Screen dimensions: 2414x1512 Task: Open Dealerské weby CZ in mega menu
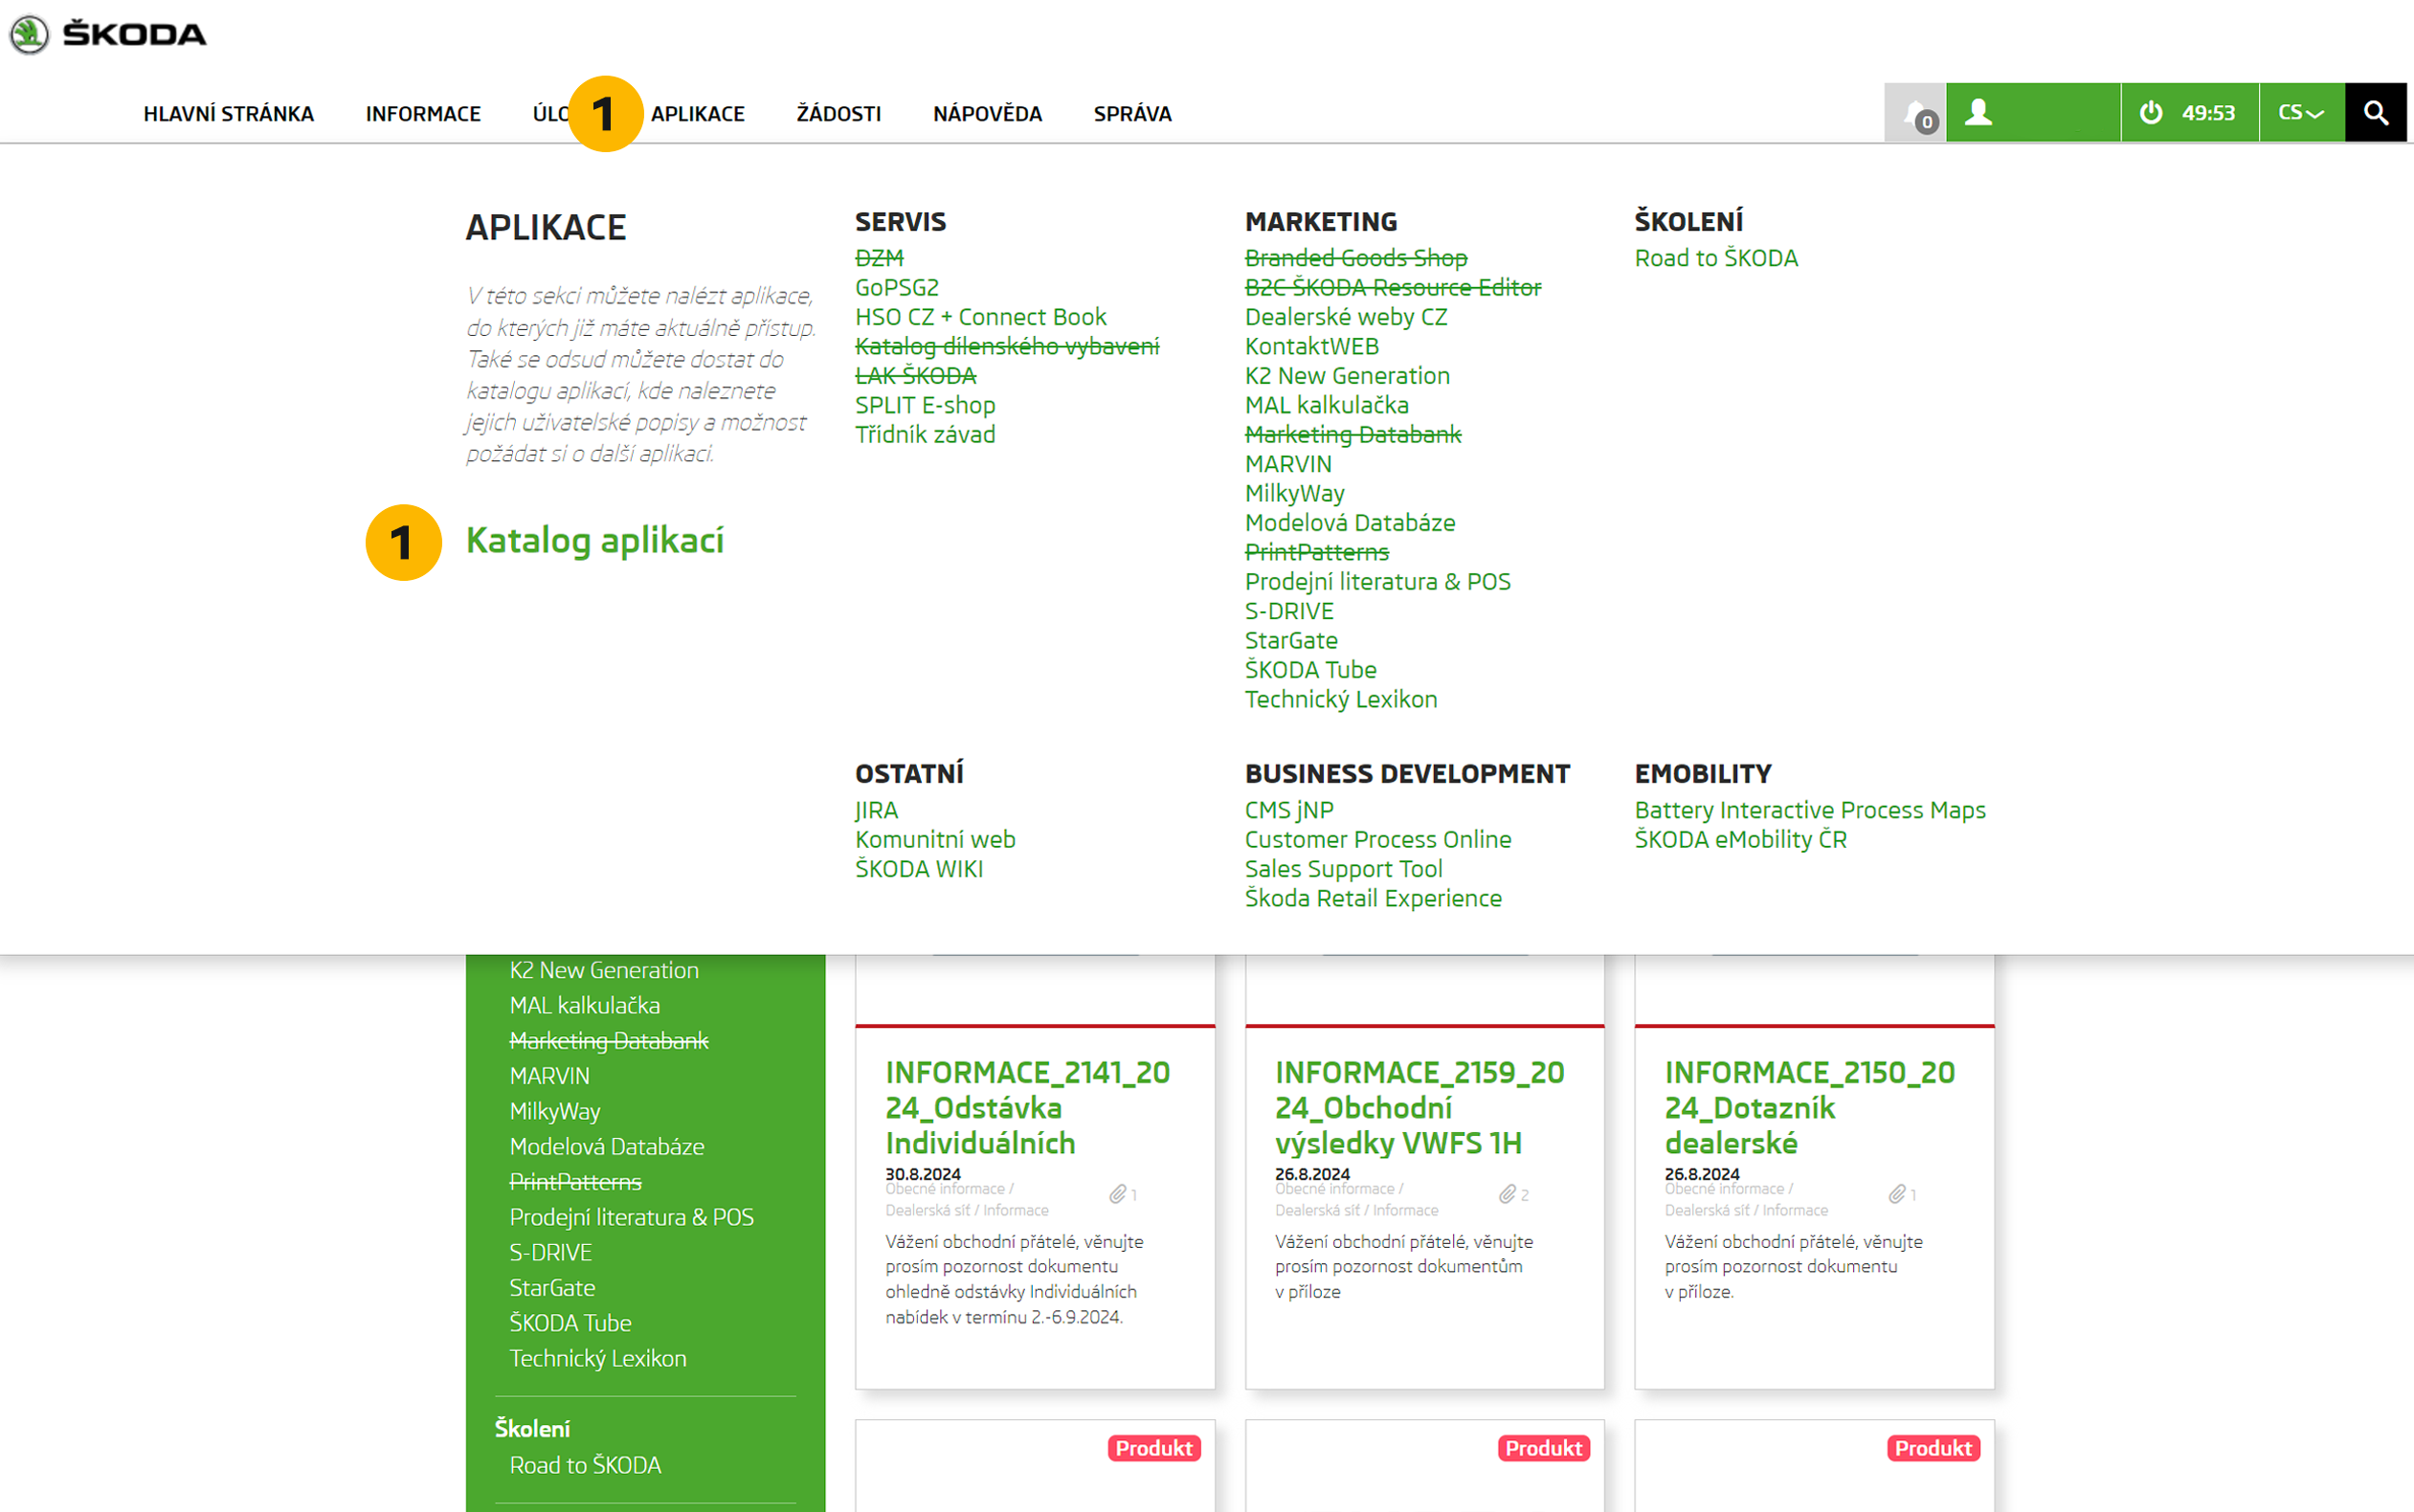coord(1346,317)
